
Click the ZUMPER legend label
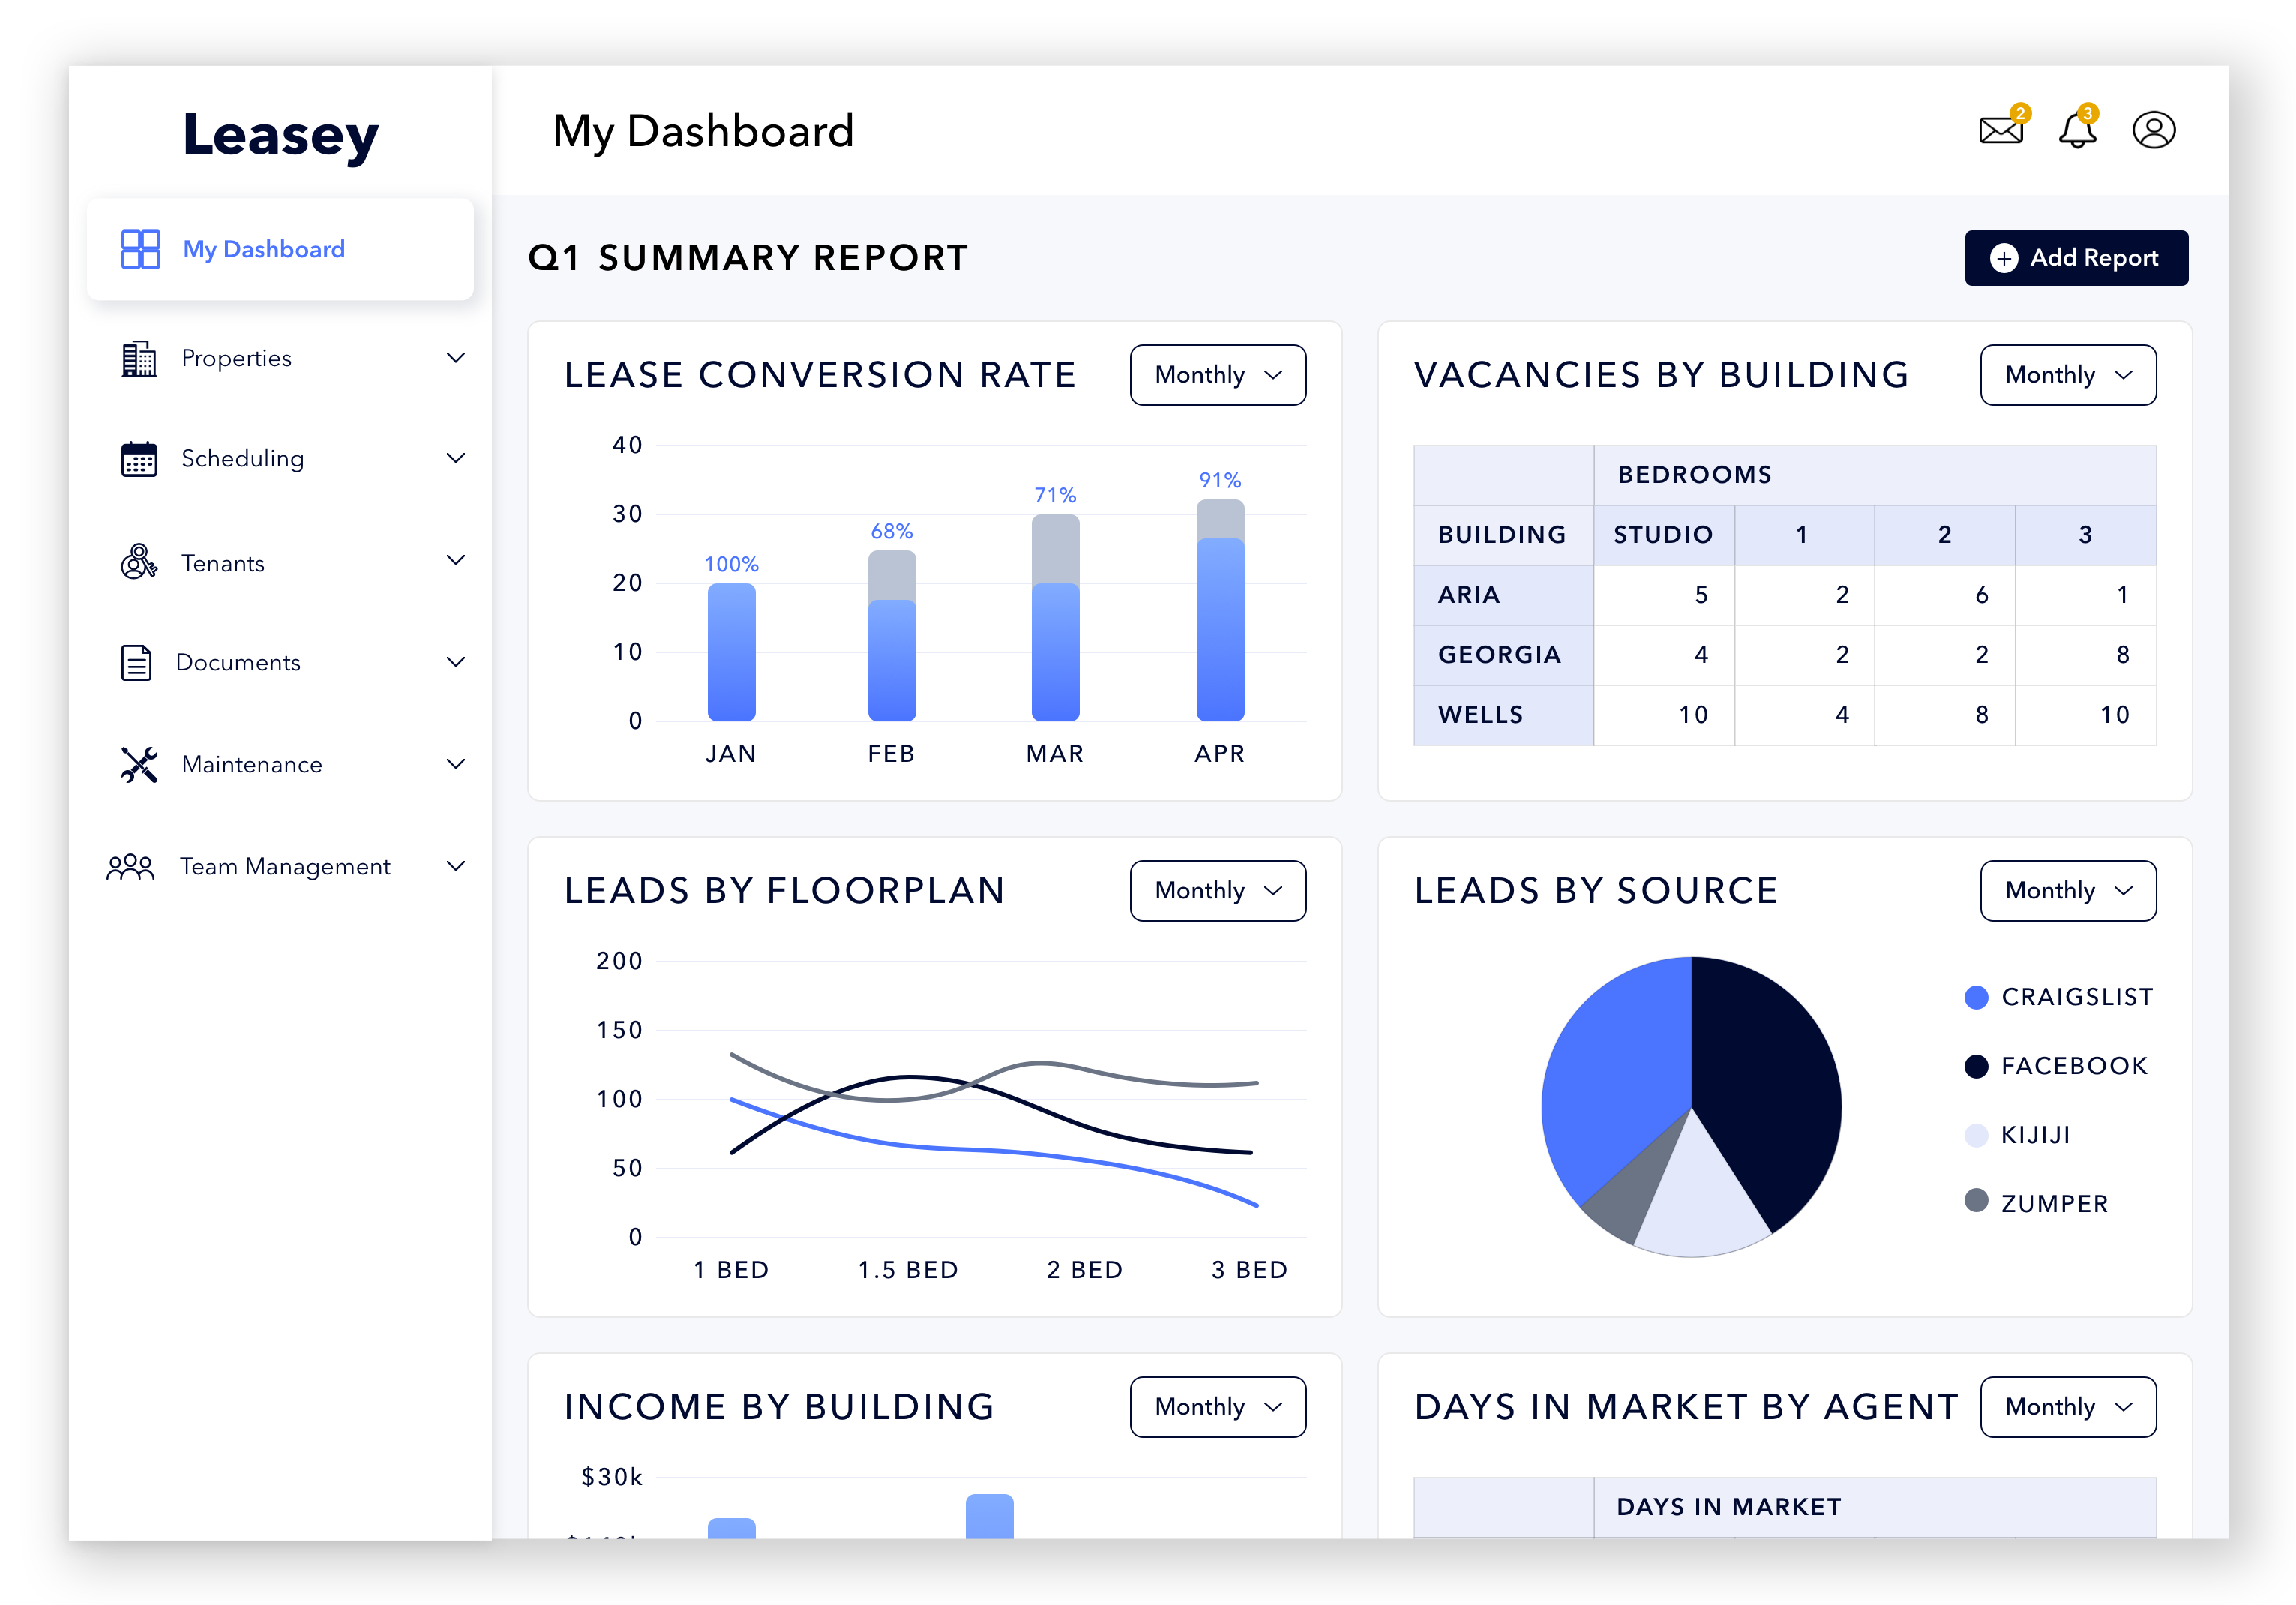[2055, 1204]
